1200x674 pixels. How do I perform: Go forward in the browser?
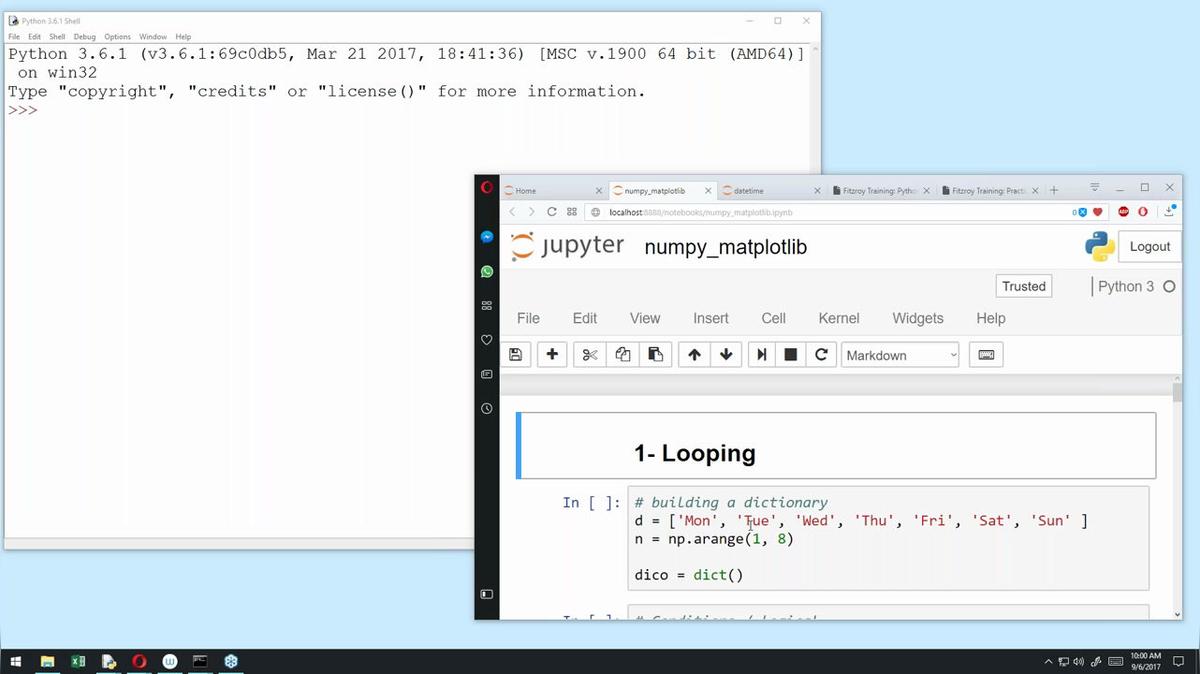[531, 212]
